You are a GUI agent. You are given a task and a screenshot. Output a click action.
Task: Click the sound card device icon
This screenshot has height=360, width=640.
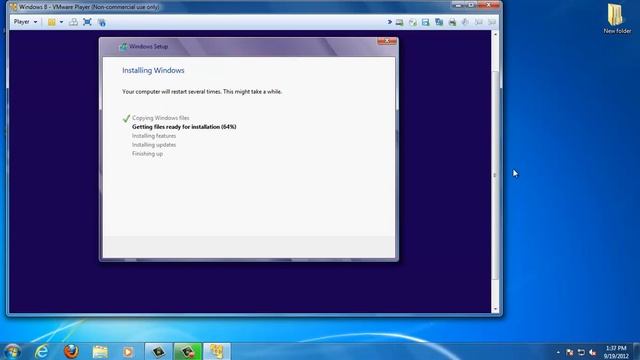(465, 22)
